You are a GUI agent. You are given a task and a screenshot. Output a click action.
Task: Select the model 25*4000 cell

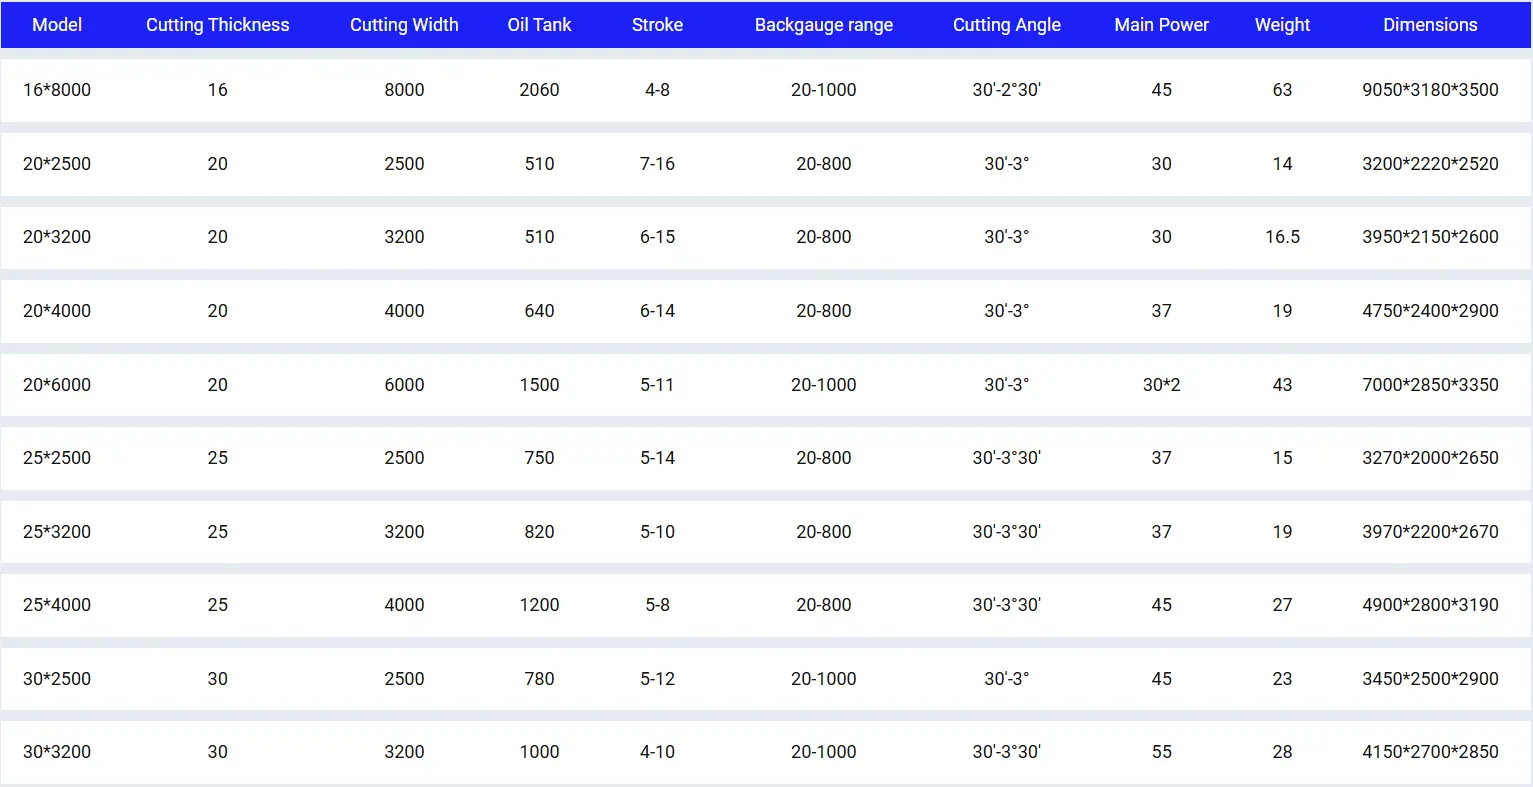click(57, 605)
